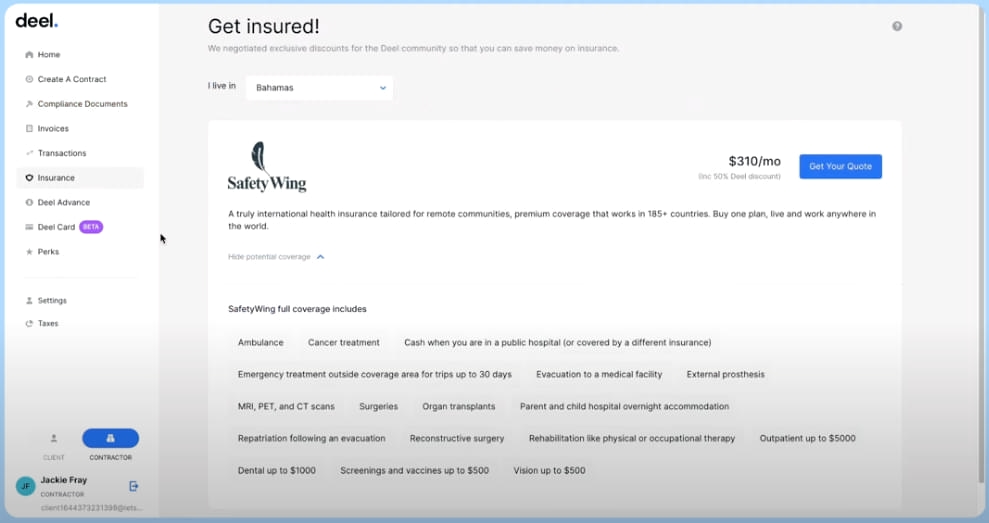Open Home in the sidebar

80,55
